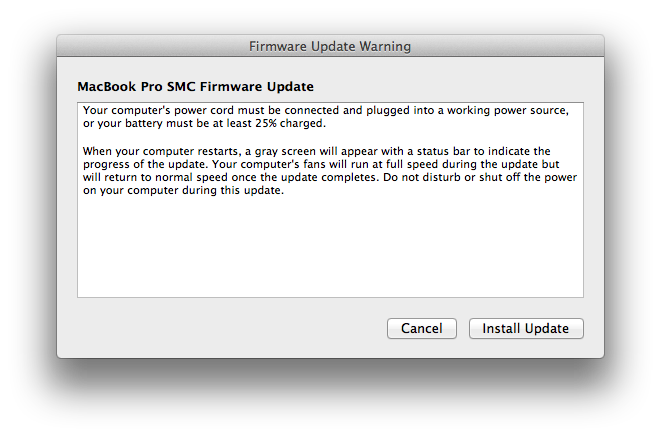Click the "Firmware Update Warning" title bar

click(330, 46)
